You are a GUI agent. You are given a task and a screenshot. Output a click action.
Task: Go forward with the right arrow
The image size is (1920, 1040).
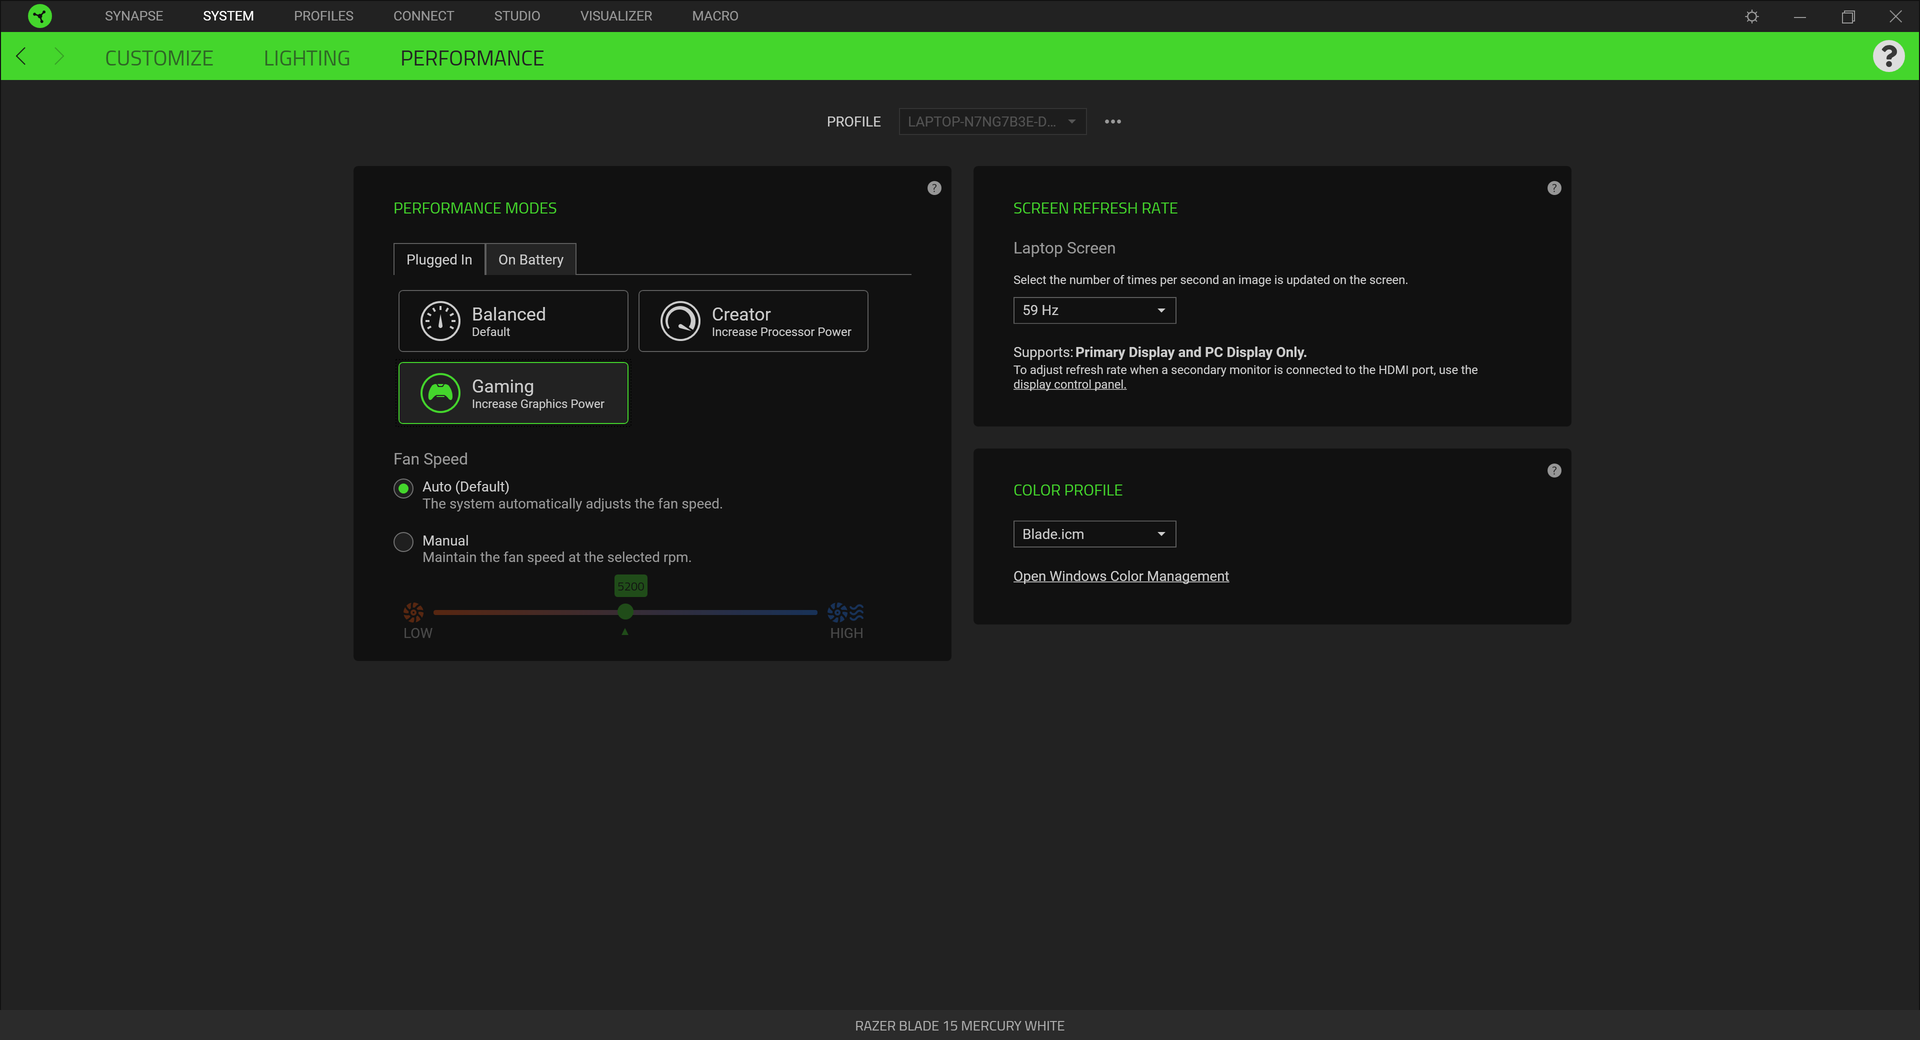(59, 56)
